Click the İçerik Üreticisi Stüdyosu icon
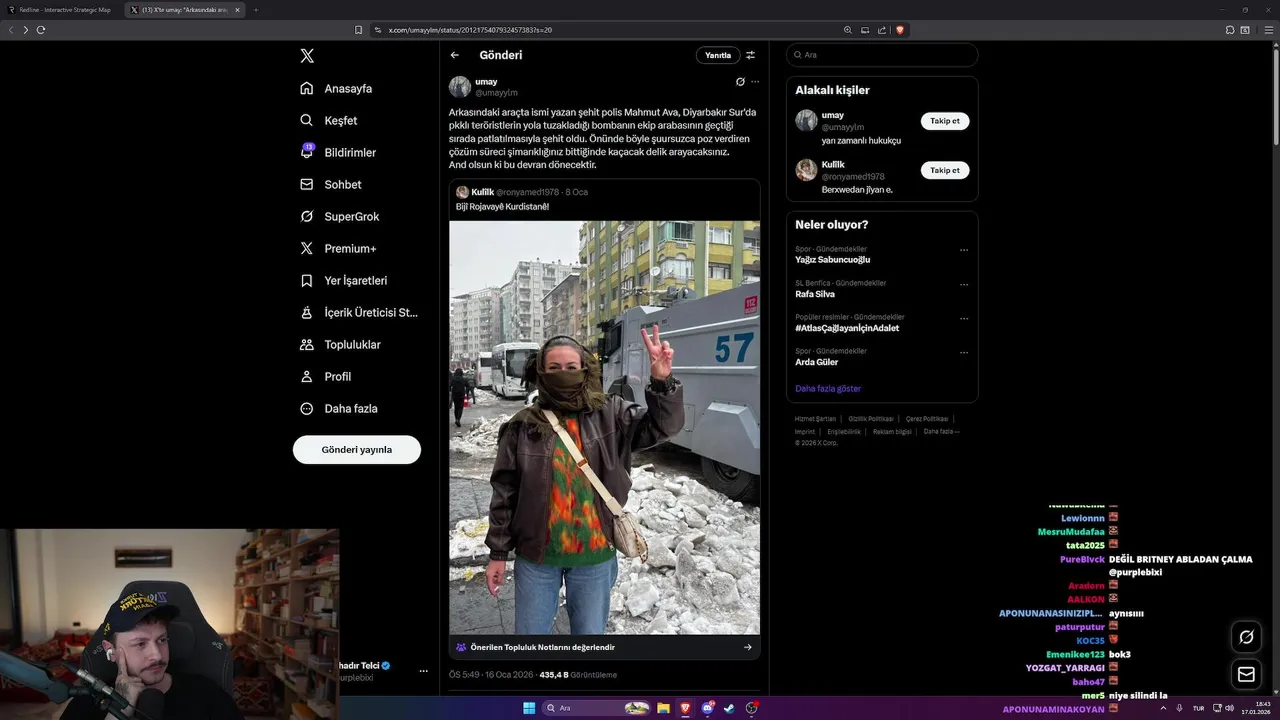1280x720 pixels. (x=307, y=313)
